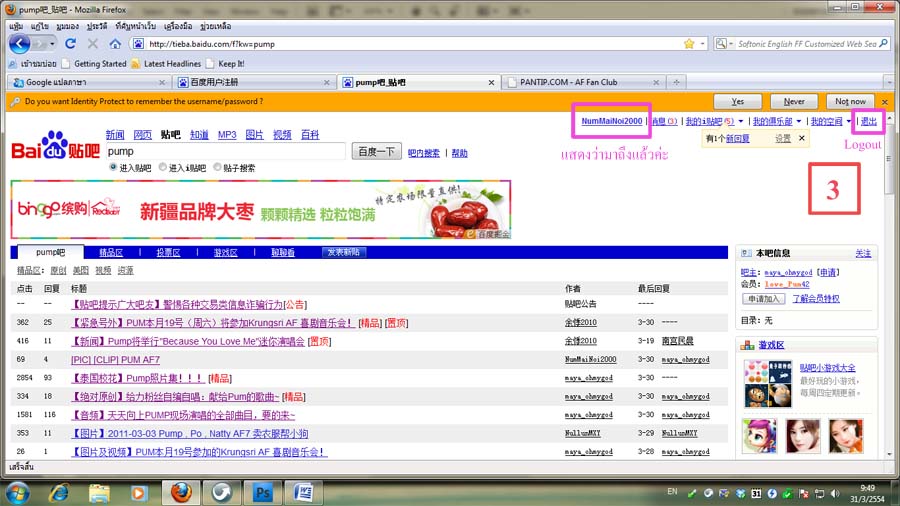Open the 贴吧小游戏大全 game thumbnail
Viewport: 900px width, 506px height.
(x=768, y=384)
